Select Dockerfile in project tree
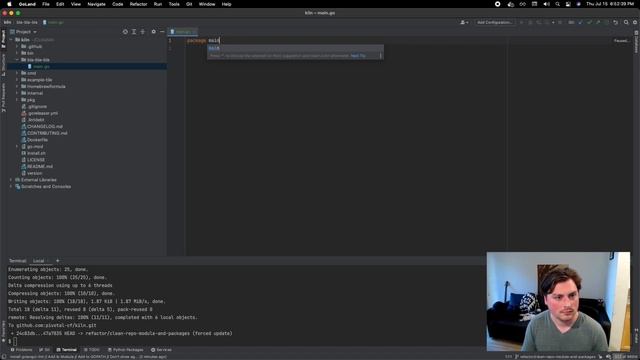 [x=37, y=140]
